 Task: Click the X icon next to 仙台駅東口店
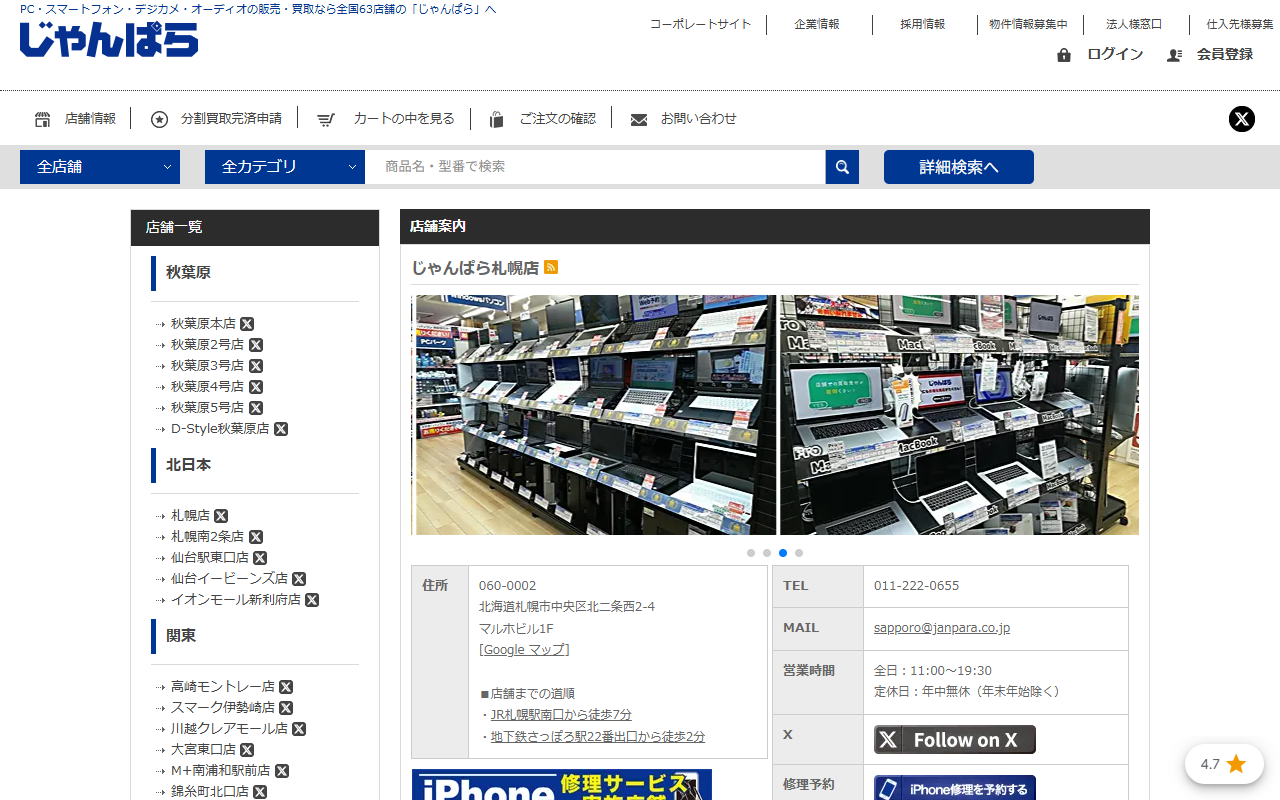pos(260,558)
